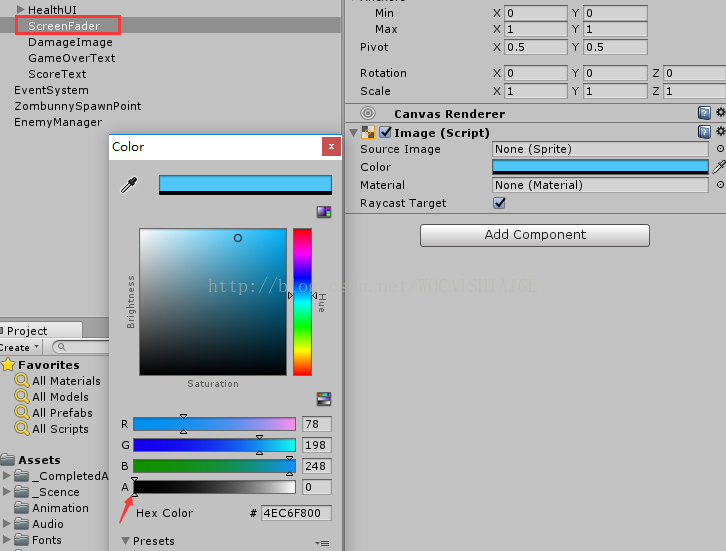Click the B channel slider
This screenshot has width=726, height=551.
click(214, 466)
